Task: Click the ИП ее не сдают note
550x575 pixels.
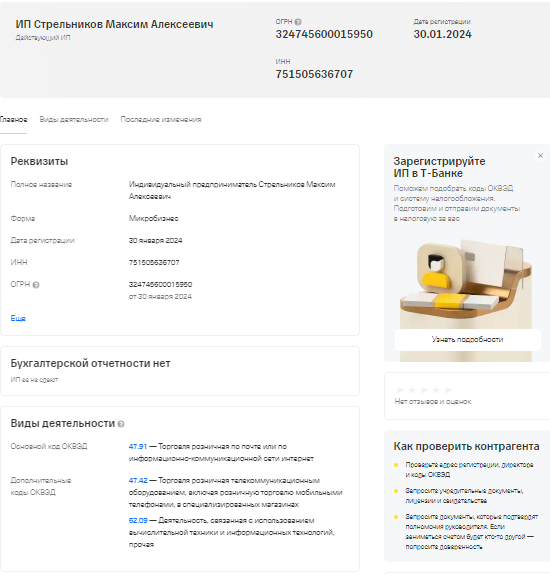Action: point(34,380)
